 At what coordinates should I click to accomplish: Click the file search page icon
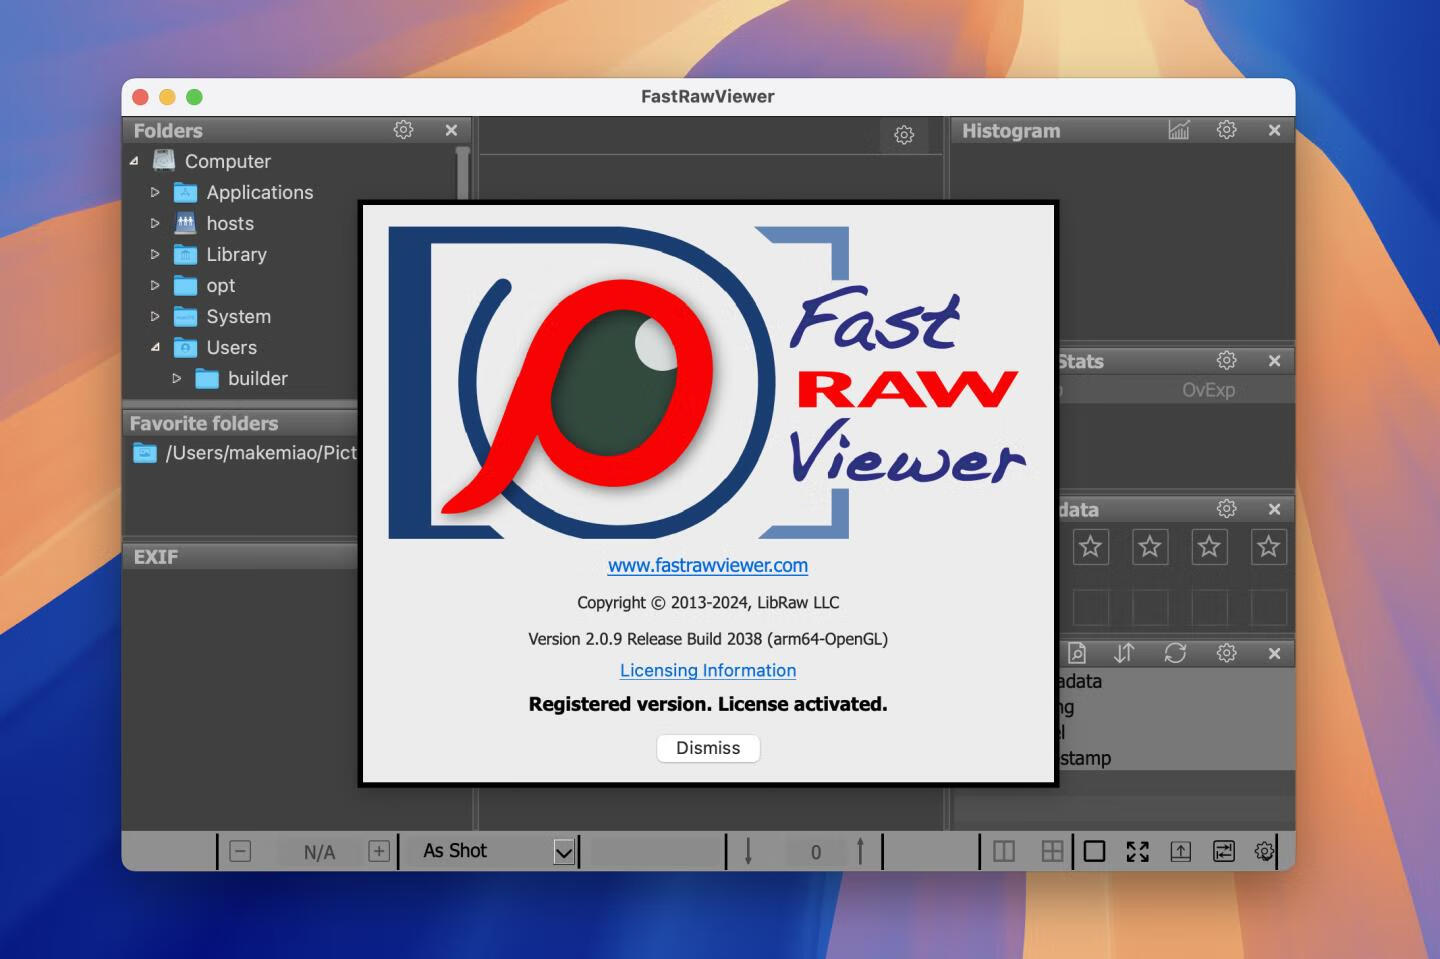[1077, 653]
